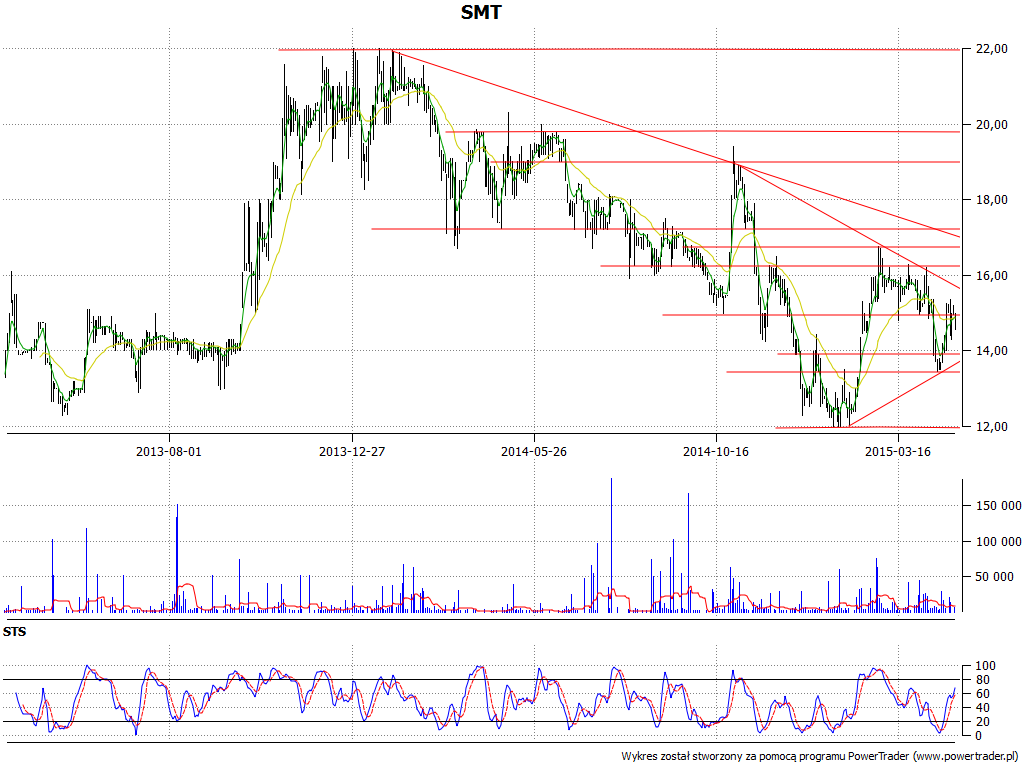Click the PowerTrader credit text at bottom
The width and height of the screenshot is (1024, 768).
820,756
